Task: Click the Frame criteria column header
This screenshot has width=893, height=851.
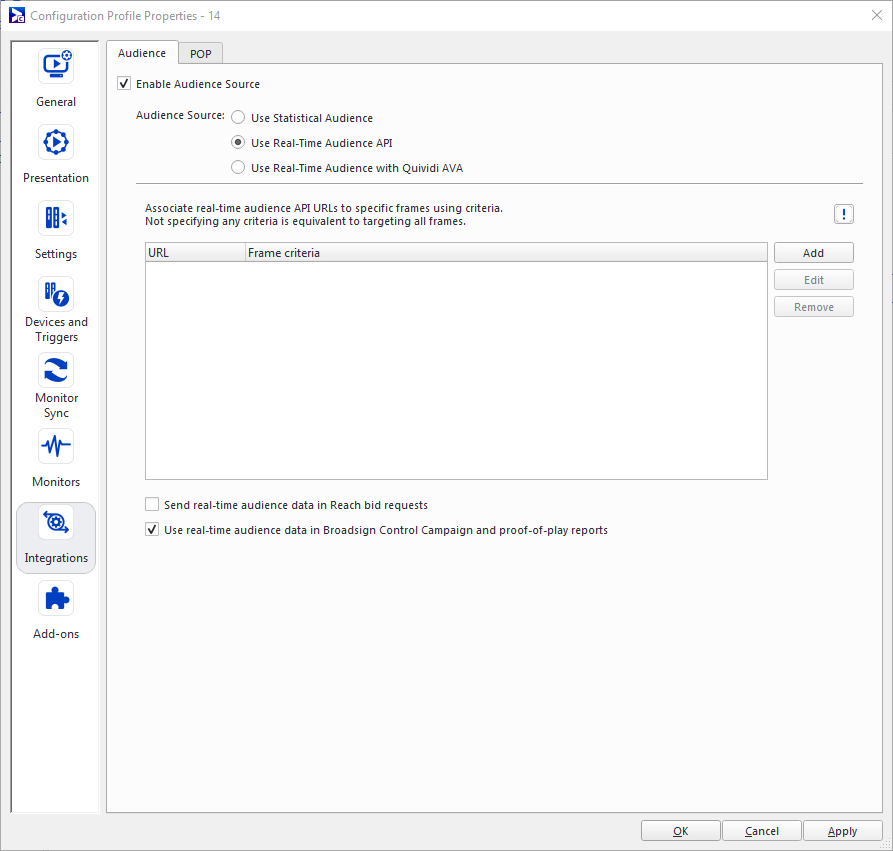Action: click(x=505, y=253)
